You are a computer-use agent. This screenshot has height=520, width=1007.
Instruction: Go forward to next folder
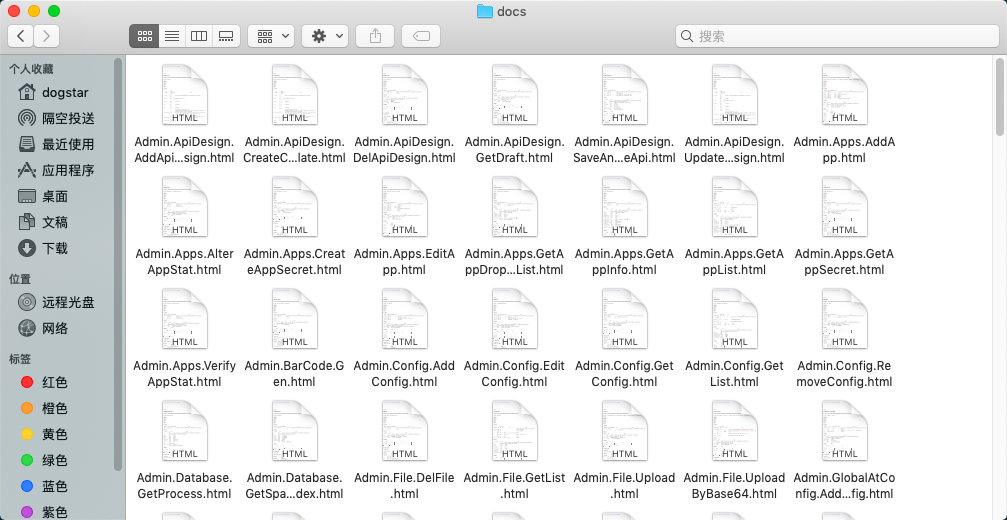click(x=46, y=36)
